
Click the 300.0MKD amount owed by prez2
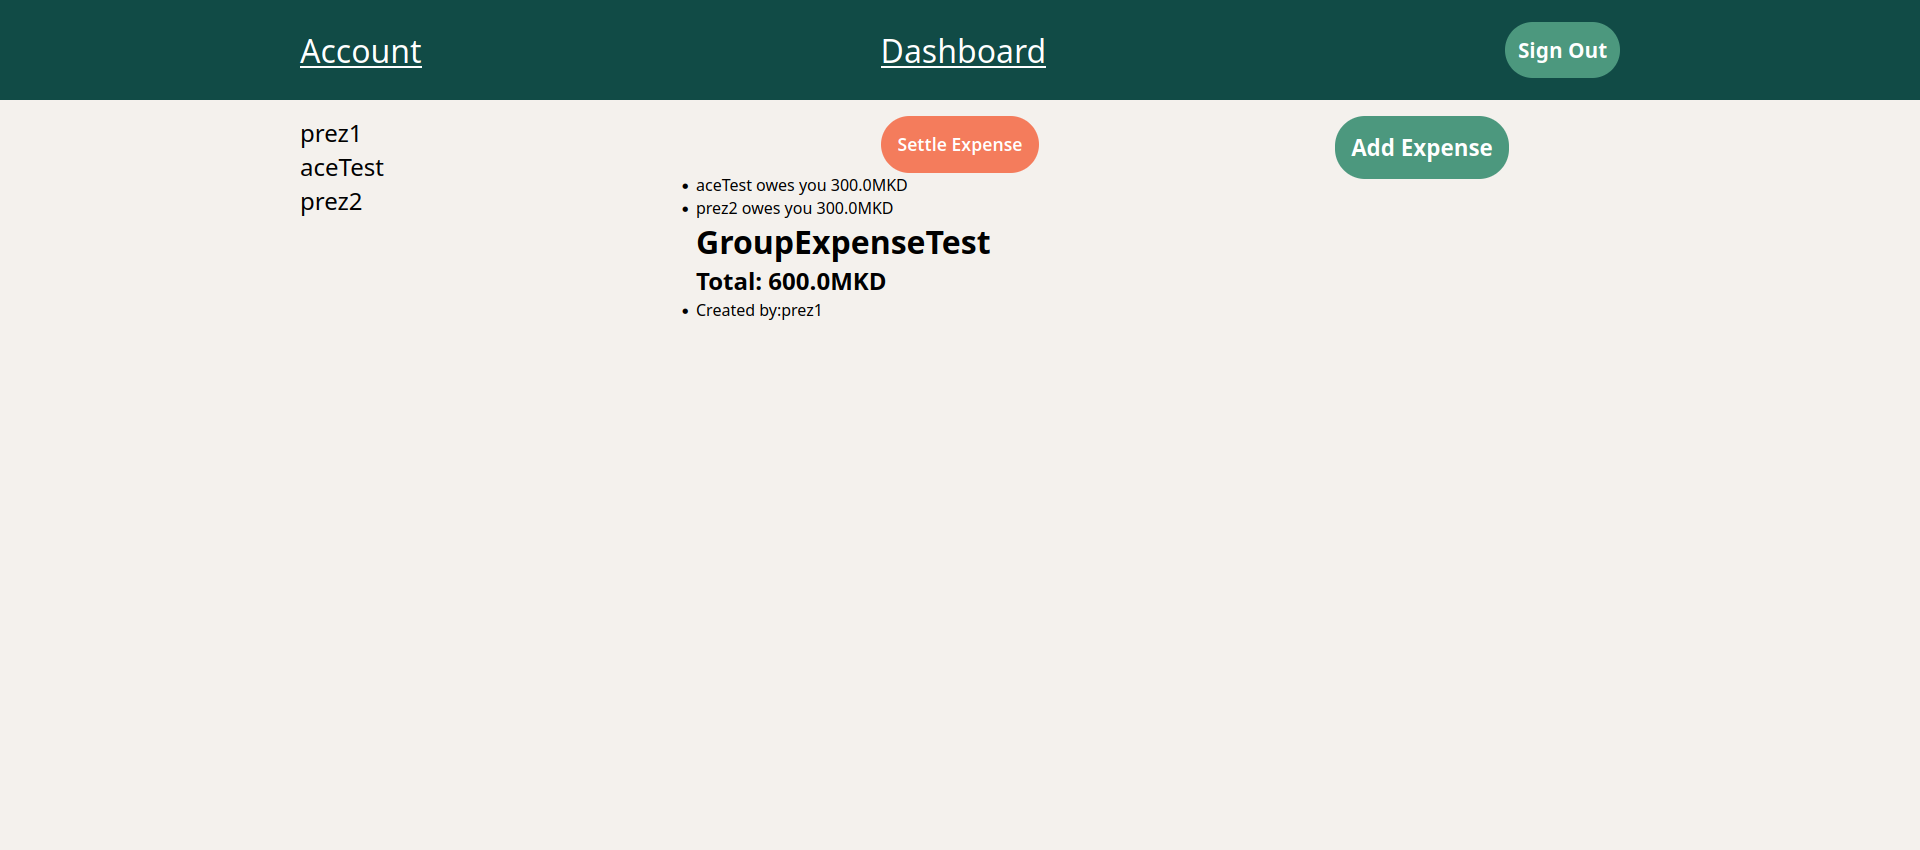tap(854, 209)
